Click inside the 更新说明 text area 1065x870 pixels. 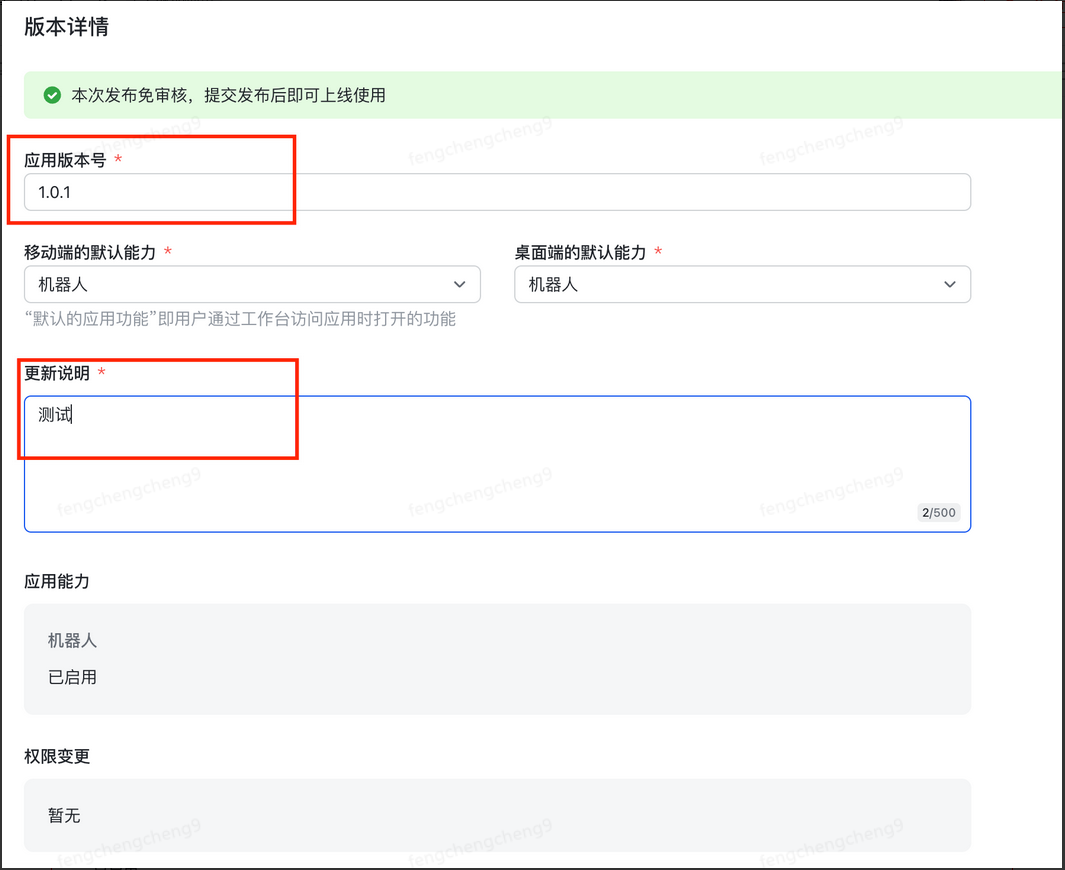[x=500, y=460]
